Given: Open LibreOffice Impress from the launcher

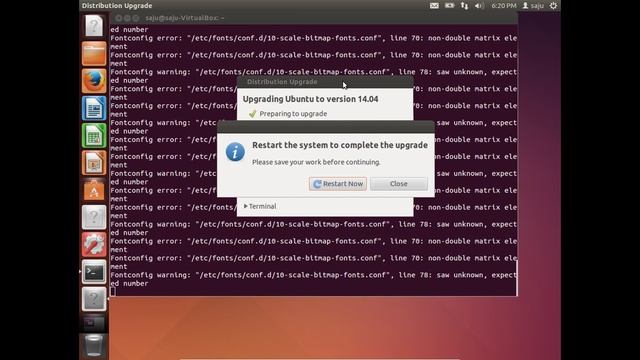Looking at the screenshot, I should [x=94, y=163].
